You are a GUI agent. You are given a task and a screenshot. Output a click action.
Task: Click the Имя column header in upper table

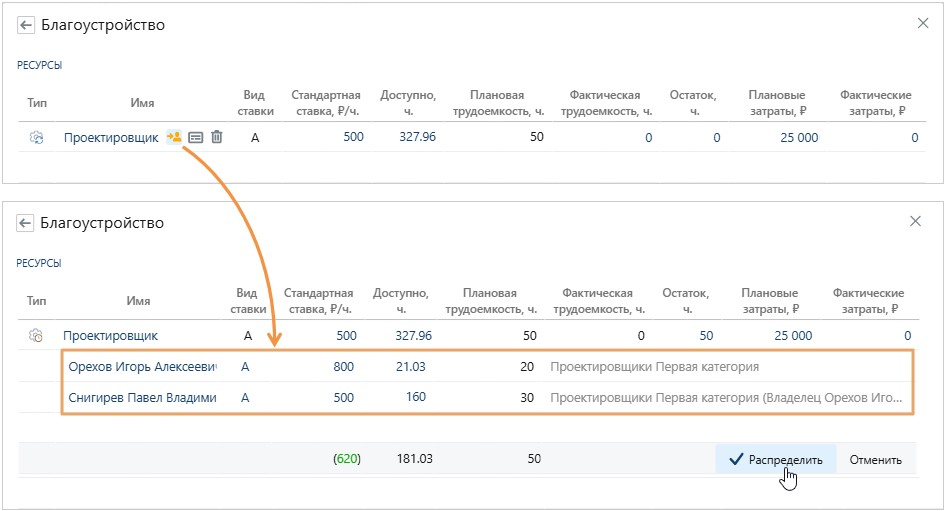point(142,103)
